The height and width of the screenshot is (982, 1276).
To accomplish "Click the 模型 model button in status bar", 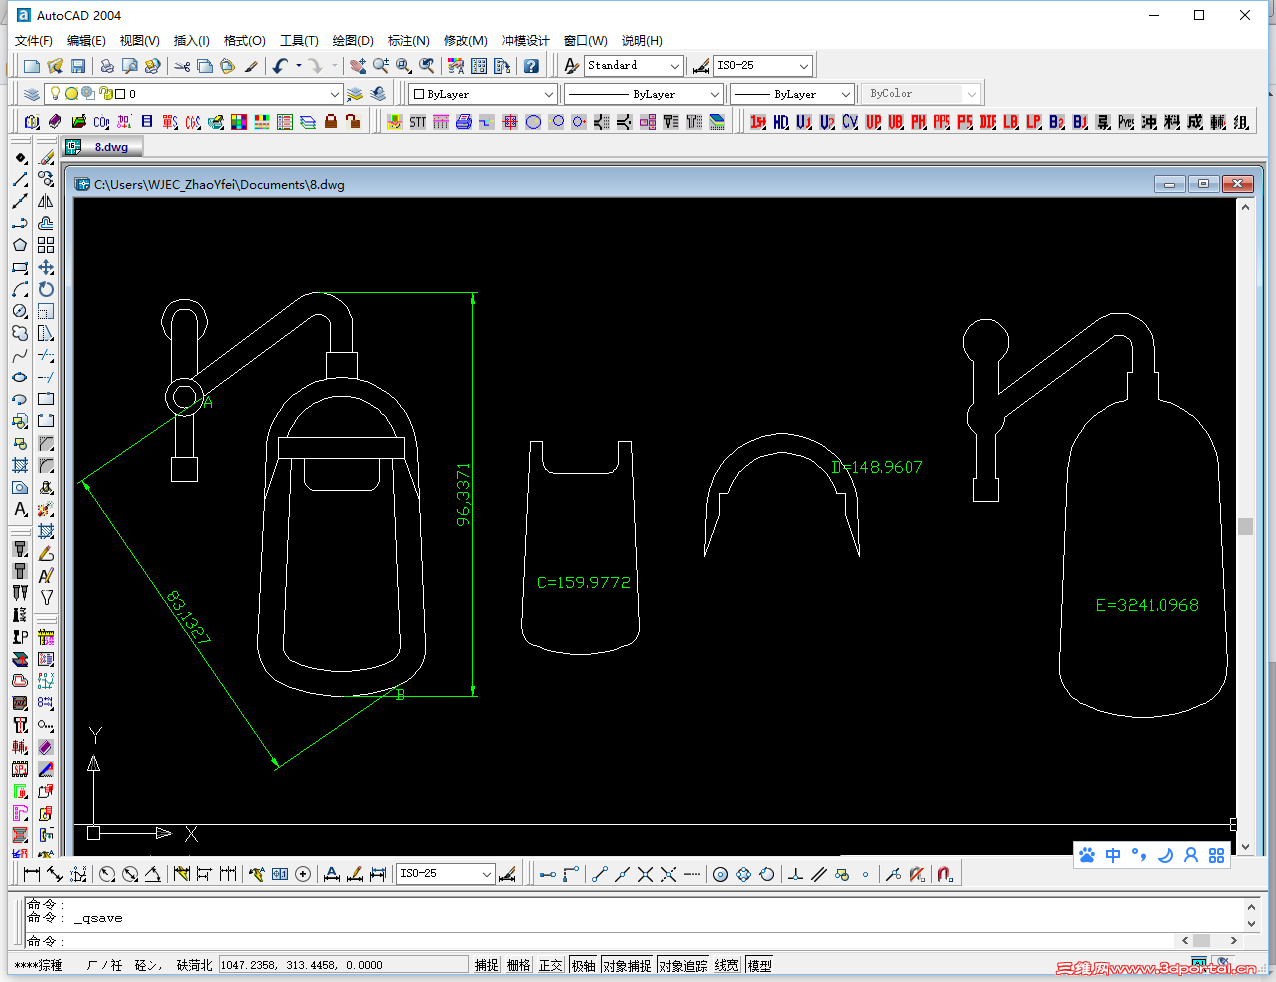I will pyautogui.click(x=760, y=965).
